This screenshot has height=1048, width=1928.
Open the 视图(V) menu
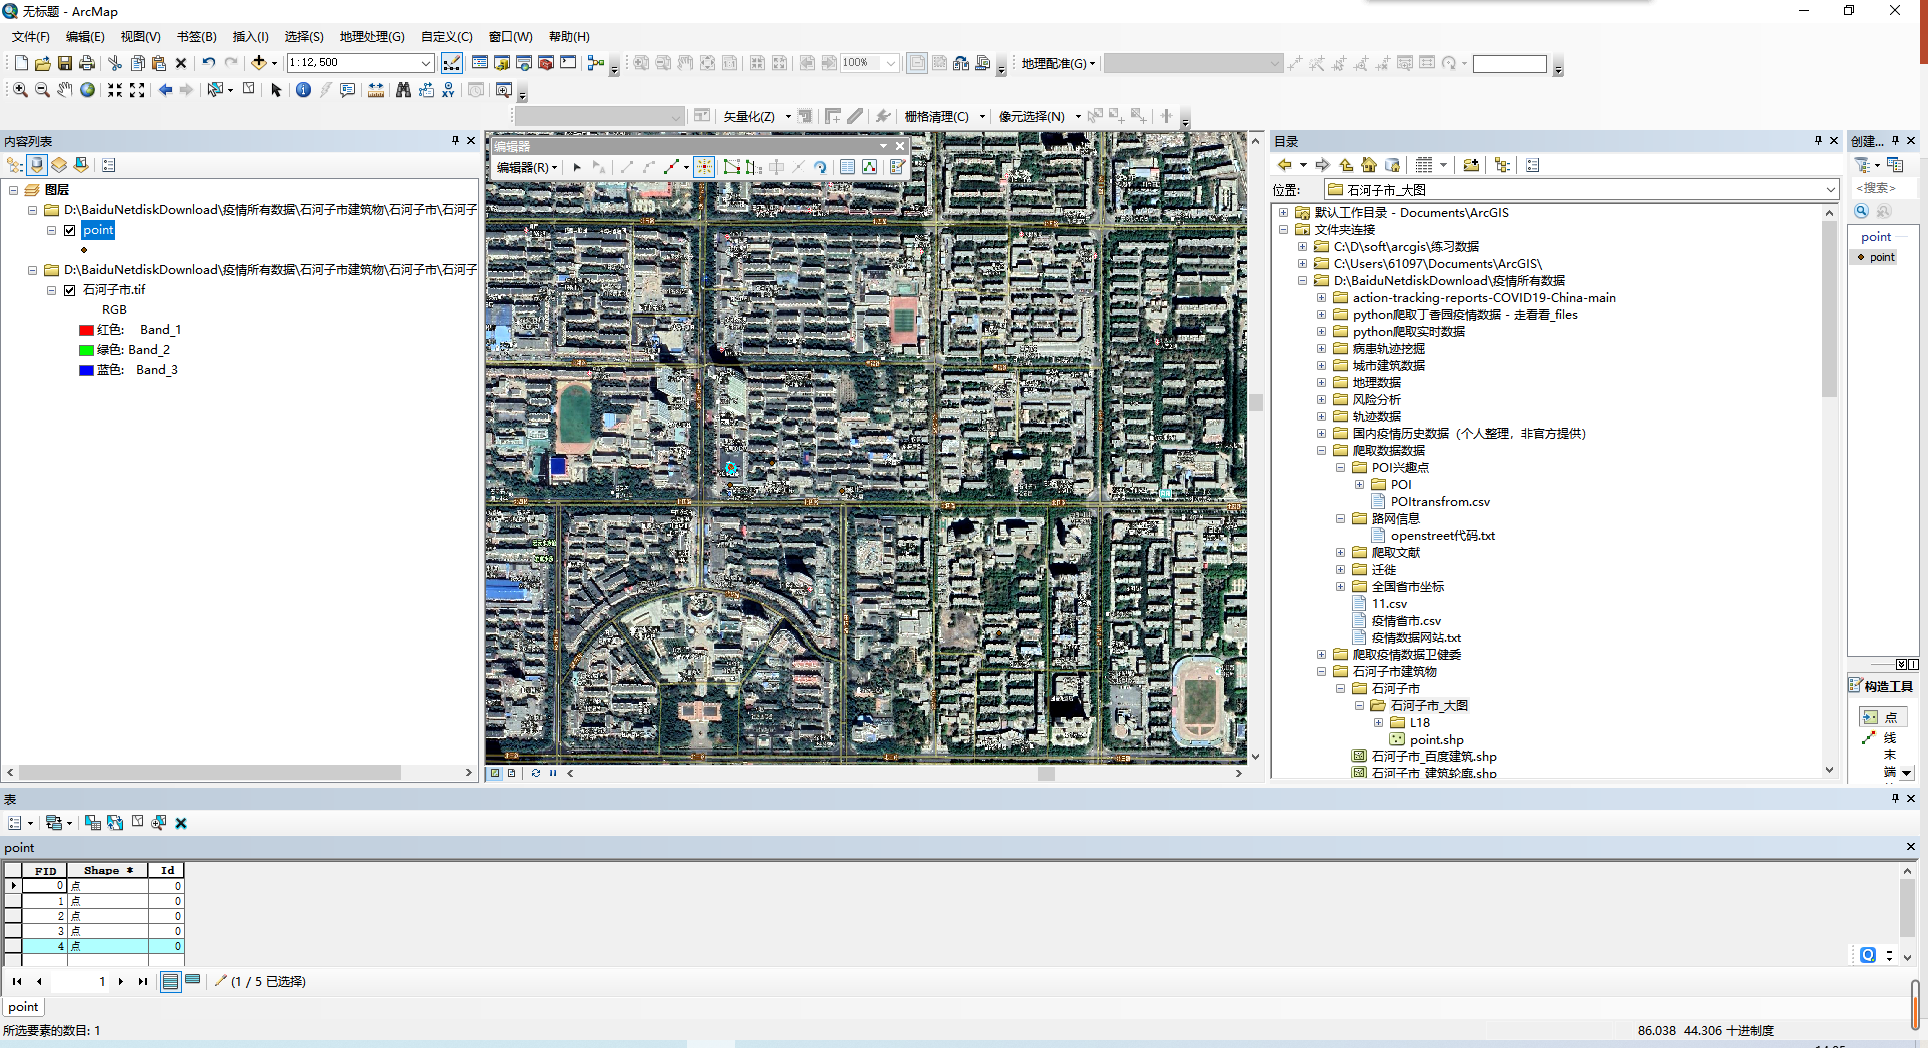[x=140, y=37]
